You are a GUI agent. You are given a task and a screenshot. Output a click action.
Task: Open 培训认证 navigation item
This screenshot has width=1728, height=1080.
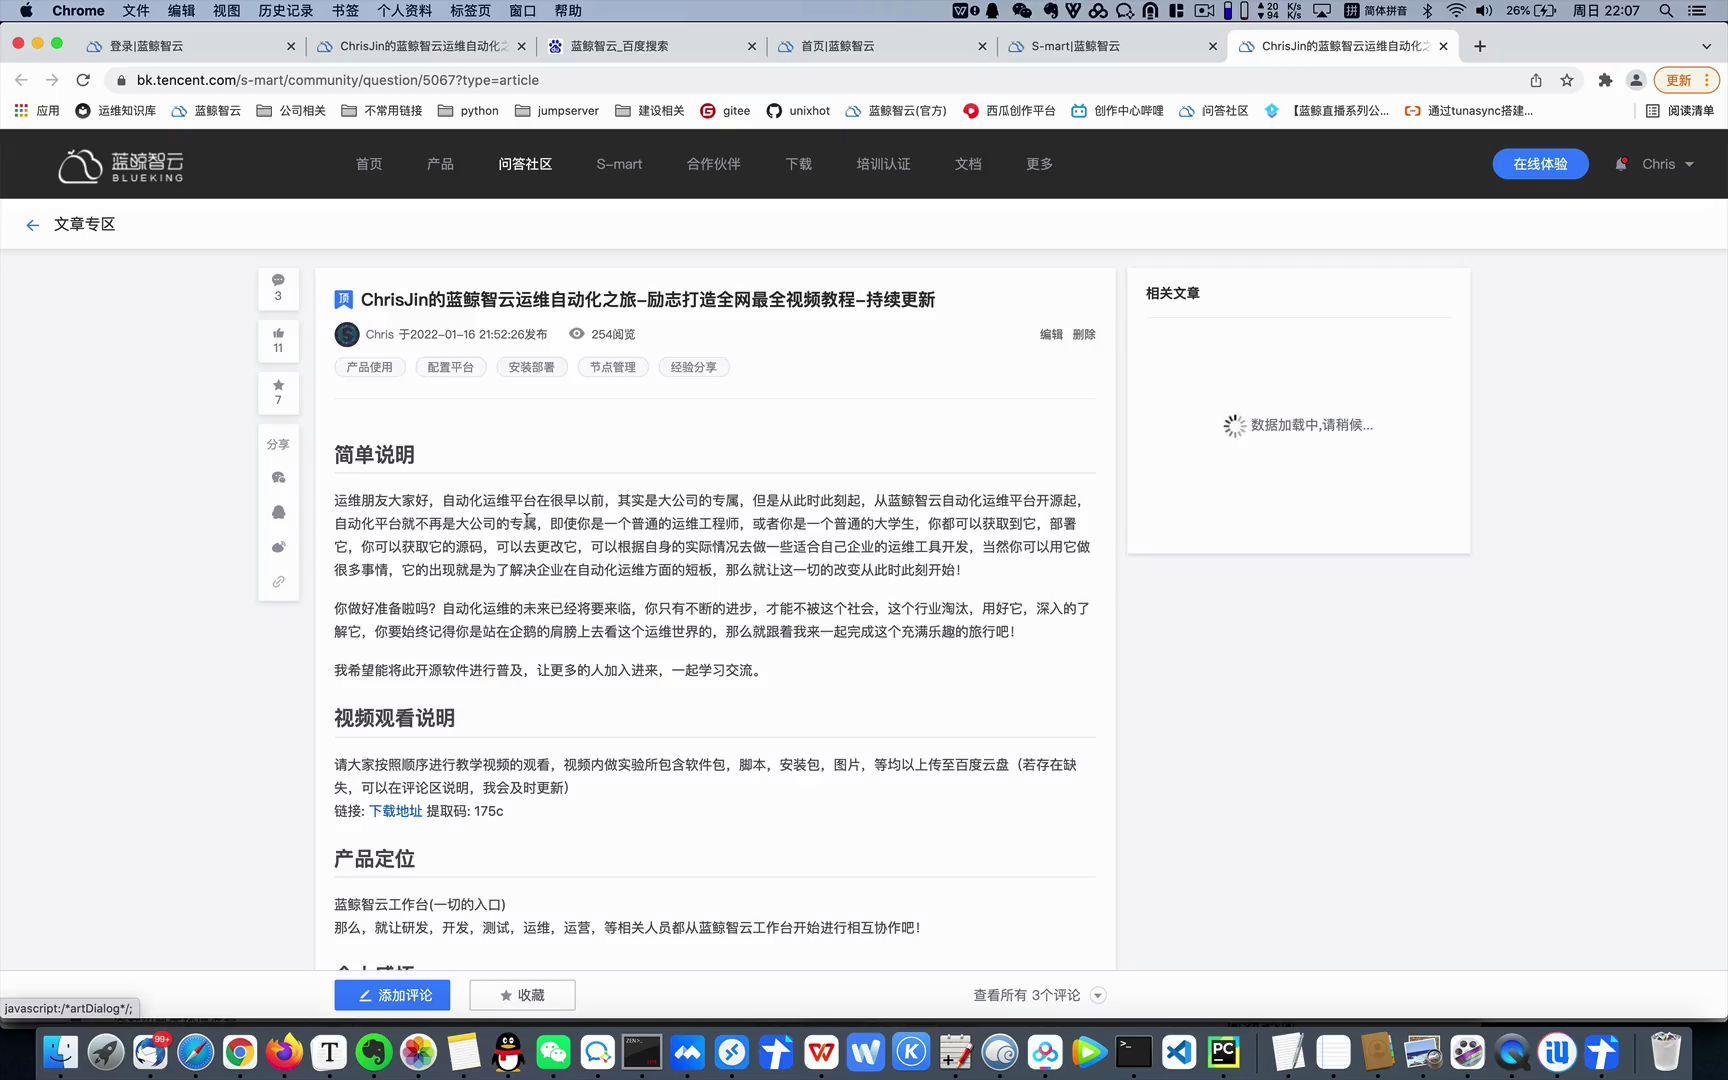(x=883, y=164)
